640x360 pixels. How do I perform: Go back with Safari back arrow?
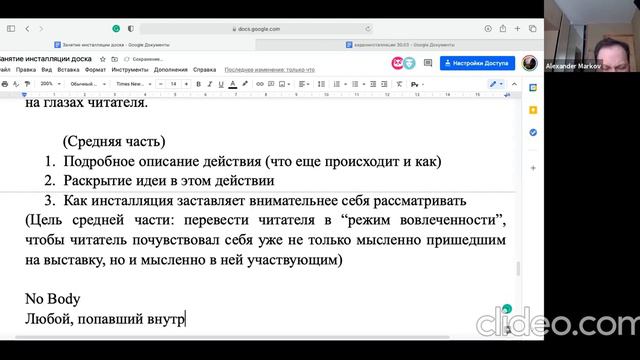click(27, 29)
